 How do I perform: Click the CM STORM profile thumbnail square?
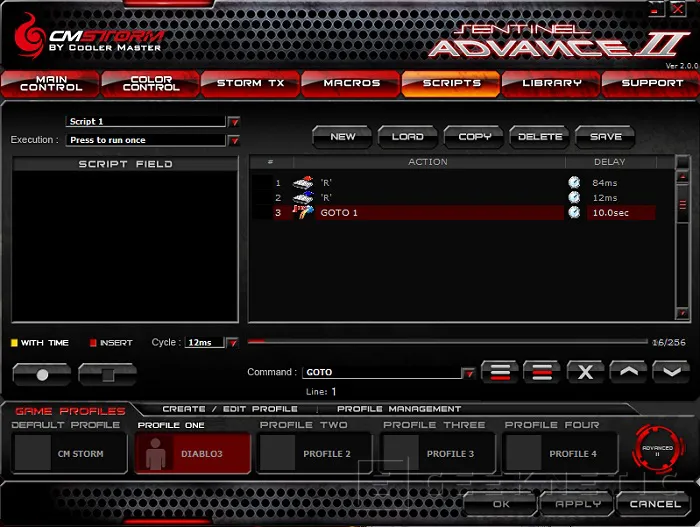point(33,453)
